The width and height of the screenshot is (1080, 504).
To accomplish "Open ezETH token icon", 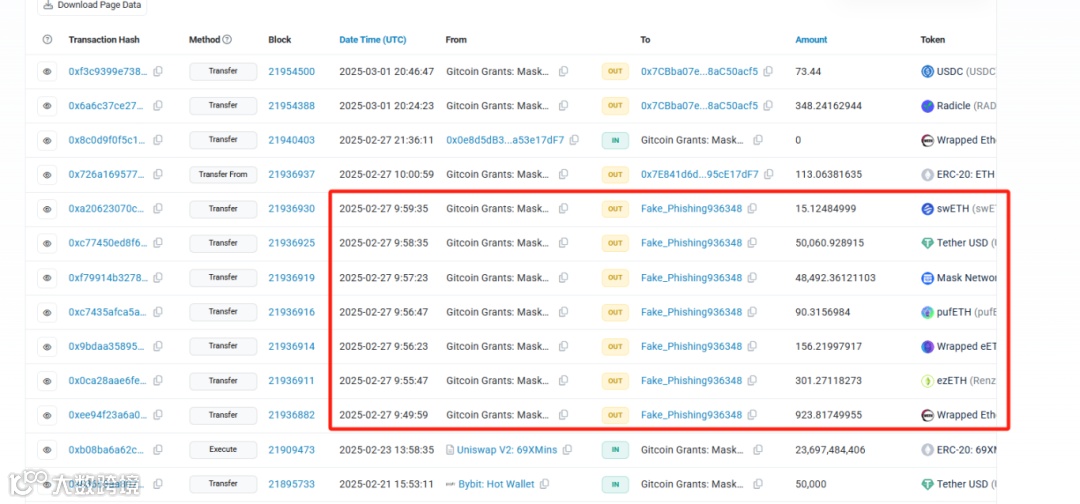I will [927, 381].
